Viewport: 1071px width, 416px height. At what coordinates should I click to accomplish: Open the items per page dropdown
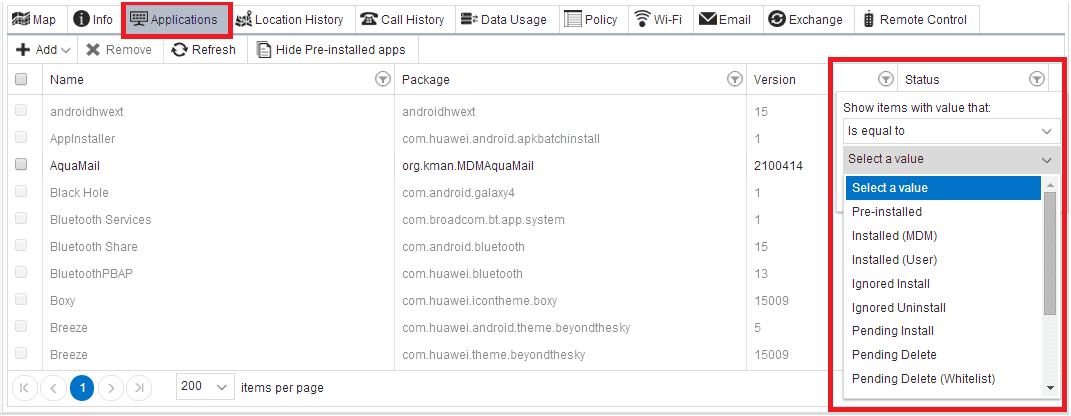[x=205, y=387]
